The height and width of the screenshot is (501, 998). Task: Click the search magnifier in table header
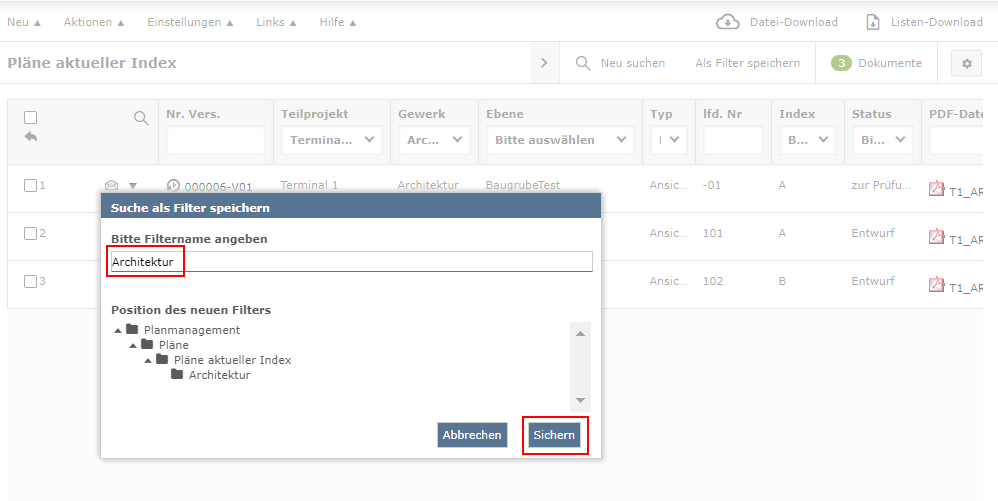click(141, 118)
